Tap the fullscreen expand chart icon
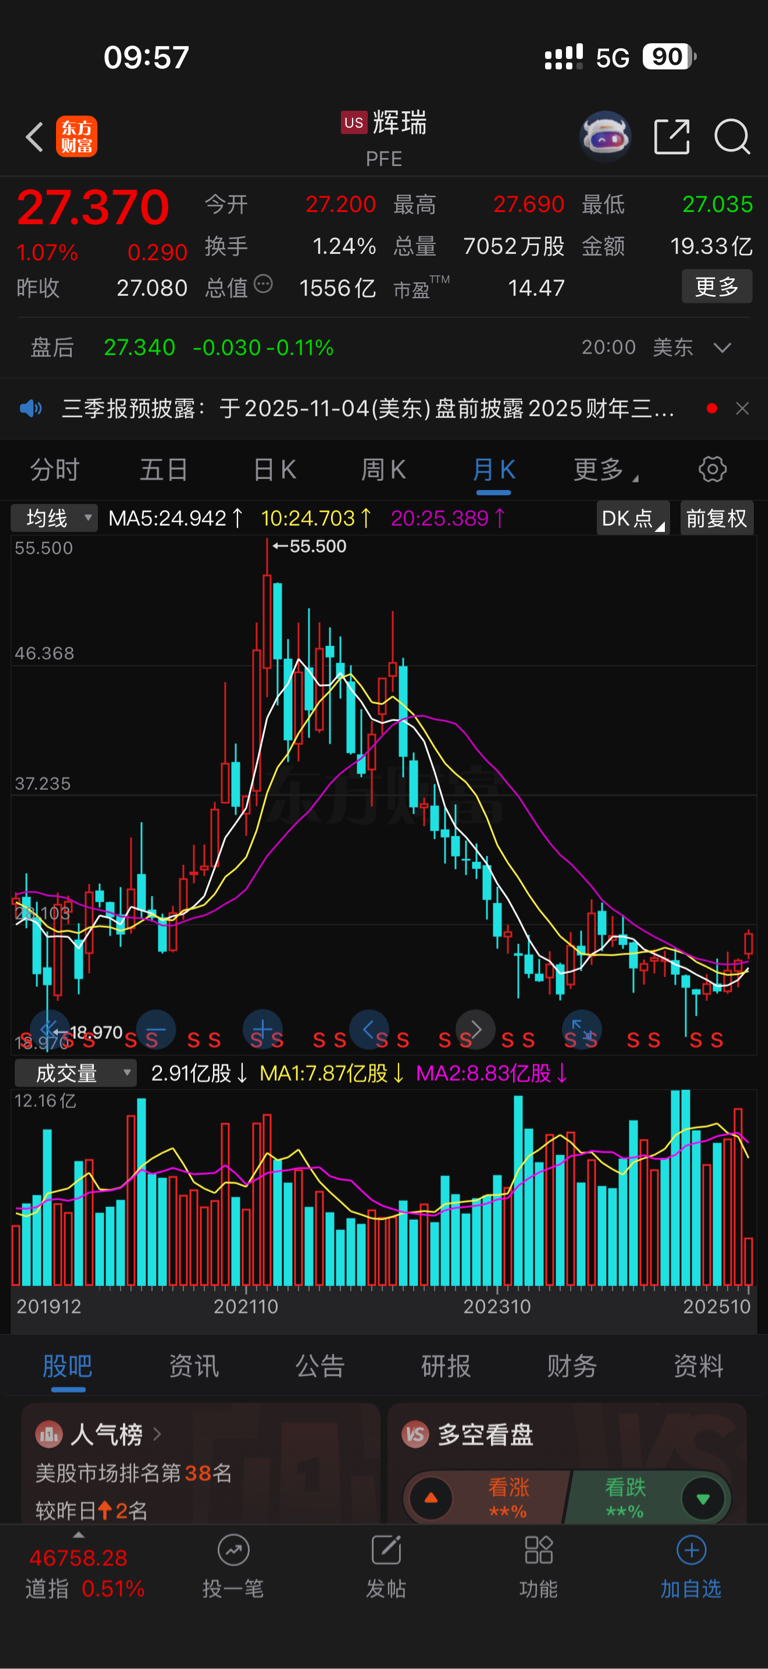This screenshot has width=768, height=1669. 581,1029
